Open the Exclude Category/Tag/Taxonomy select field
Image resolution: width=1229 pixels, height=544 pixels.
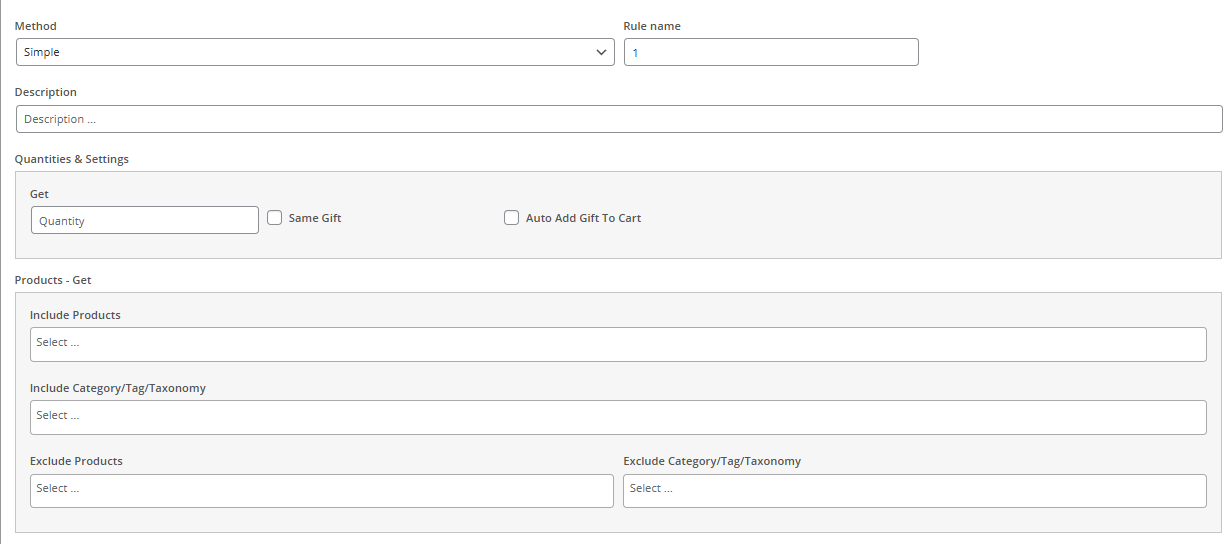(x=914, y=490)
